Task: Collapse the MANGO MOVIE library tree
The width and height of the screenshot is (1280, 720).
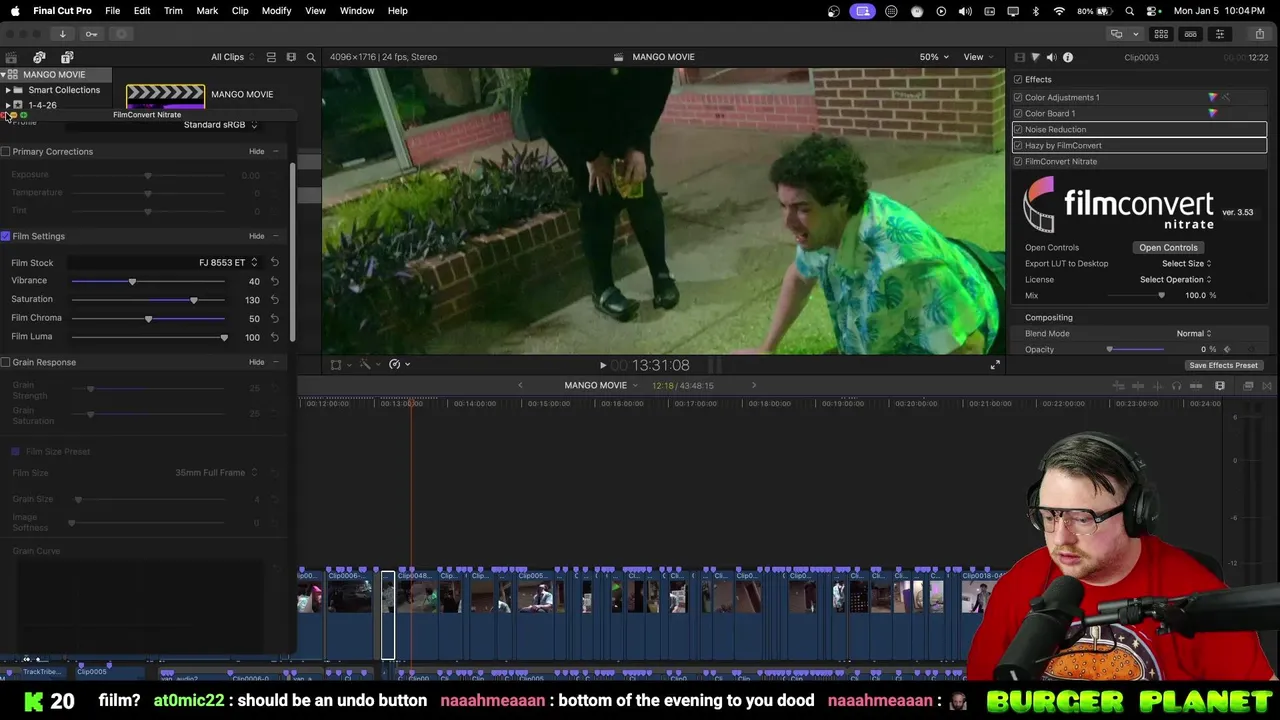Action: click(x=4, y=74)
